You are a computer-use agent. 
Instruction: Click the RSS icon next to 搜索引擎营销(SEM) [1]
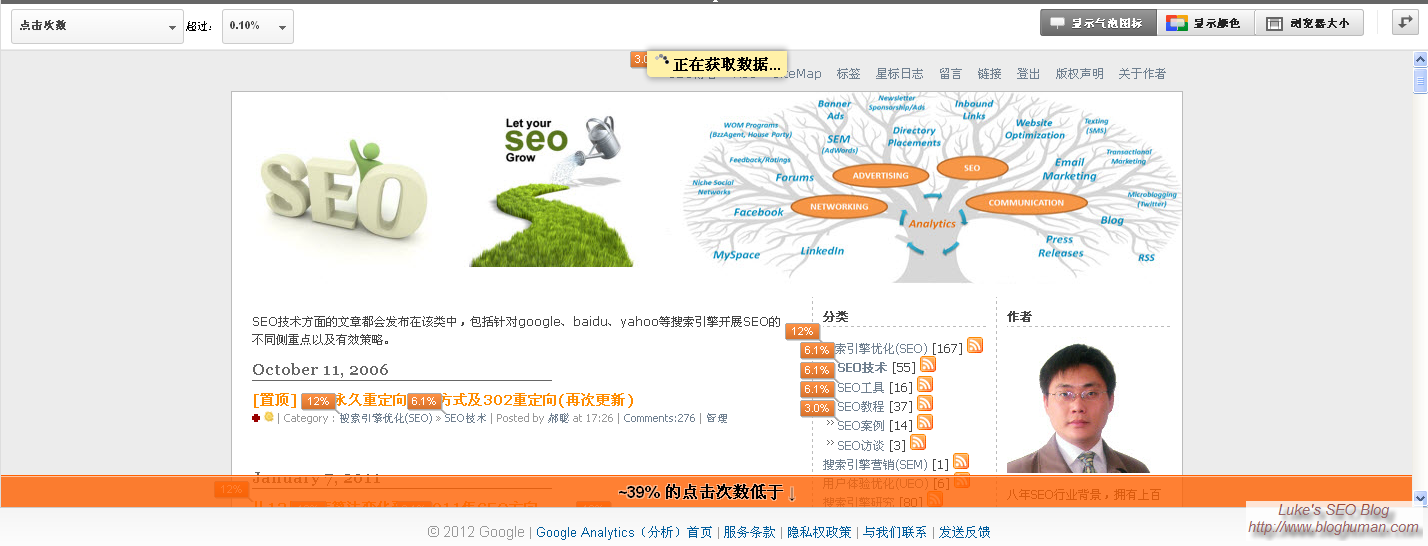point(961,461)
